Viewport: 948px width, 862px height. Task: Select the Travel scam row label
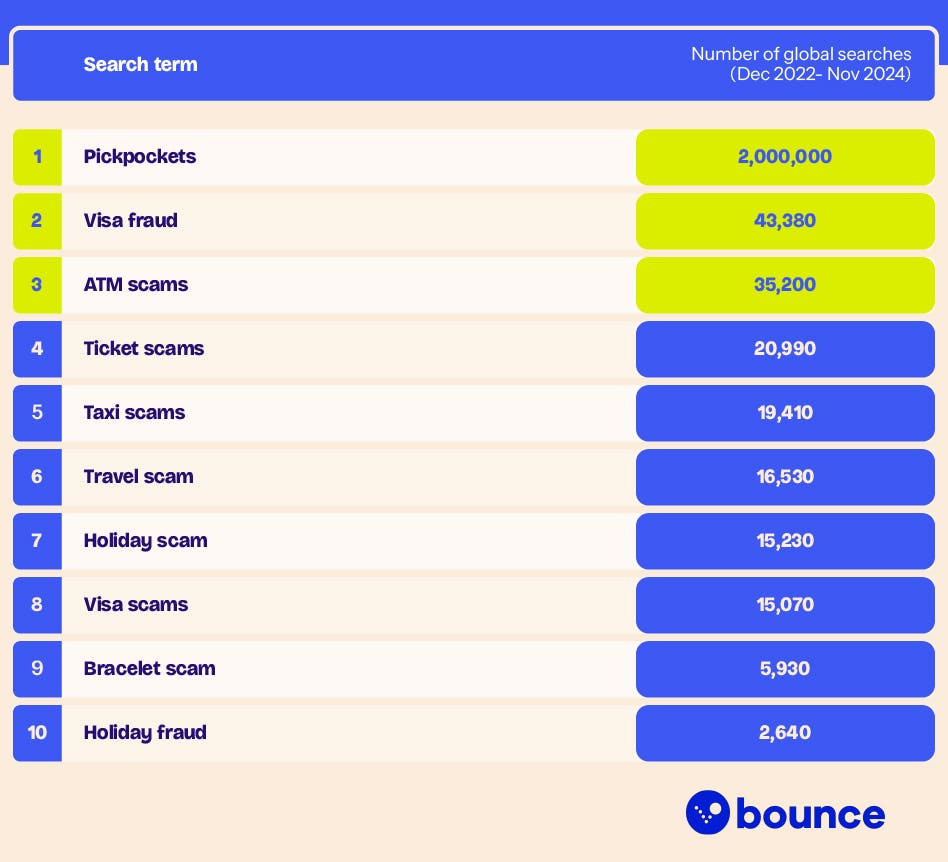tap(139, 476)
